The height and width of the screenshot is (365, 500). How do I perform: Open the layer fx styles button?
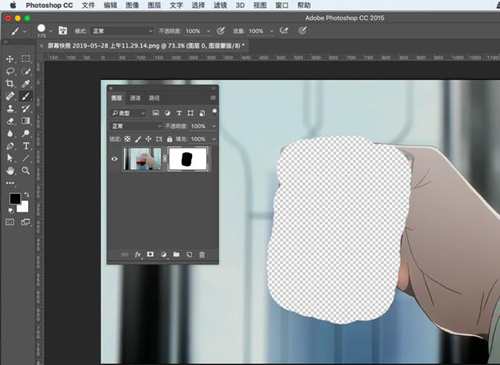coord(138,254)
